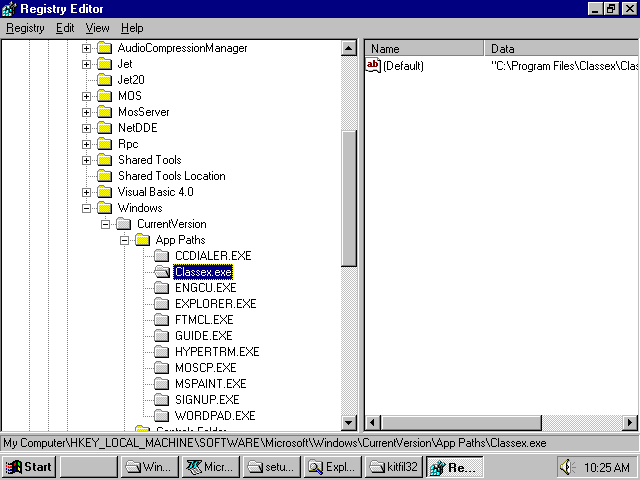Expand the AudioCompressionManager key

tap(86, 48)
